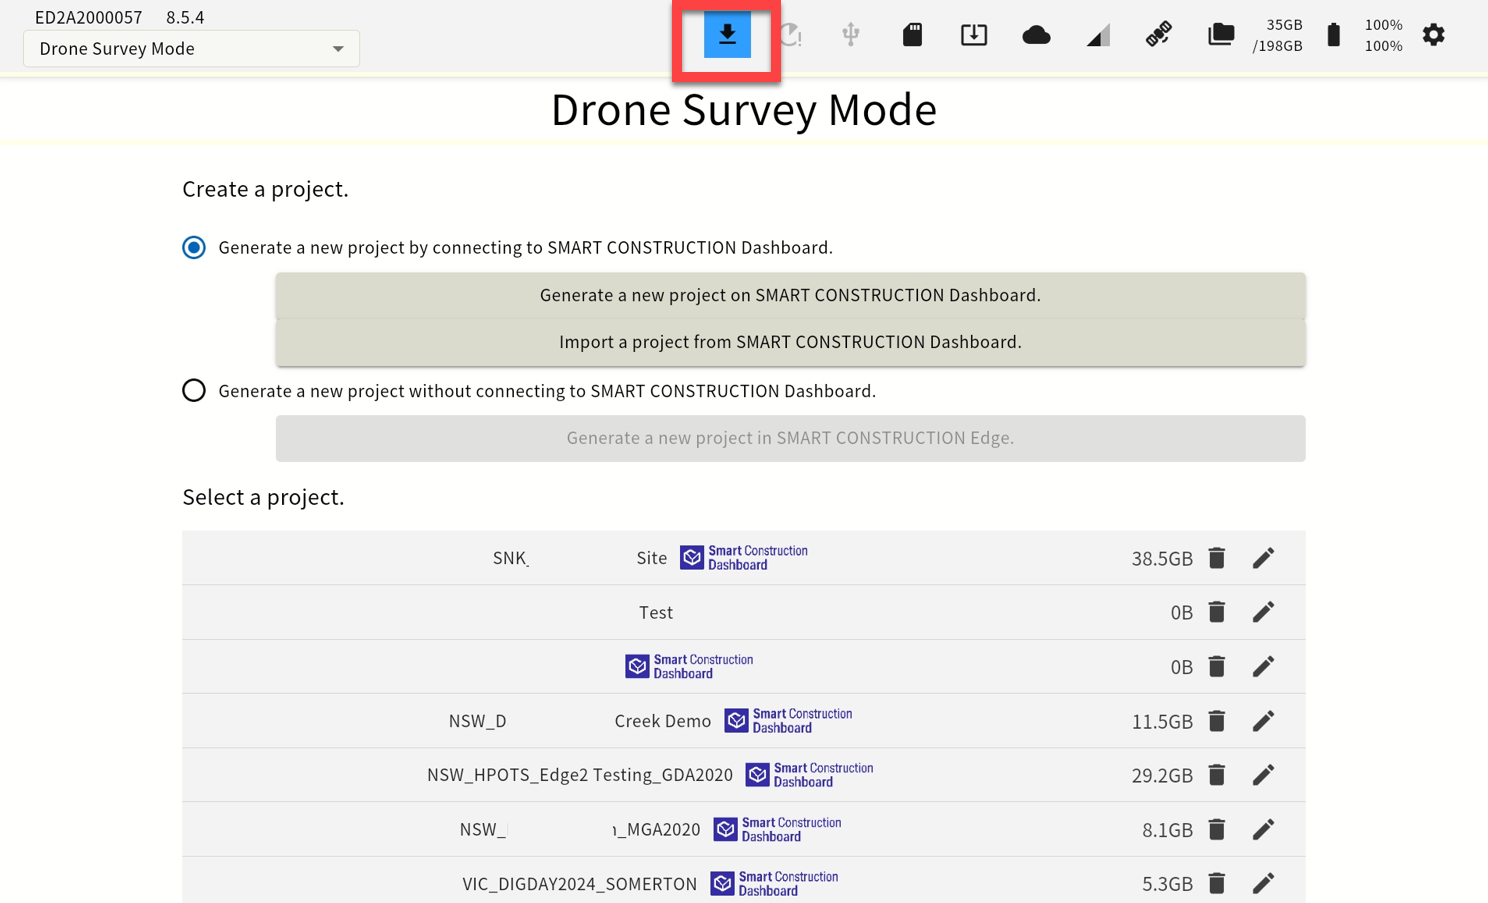Click the highlighted blue download icon
The image size is (1488, 903).
click(x=727, y=35)
